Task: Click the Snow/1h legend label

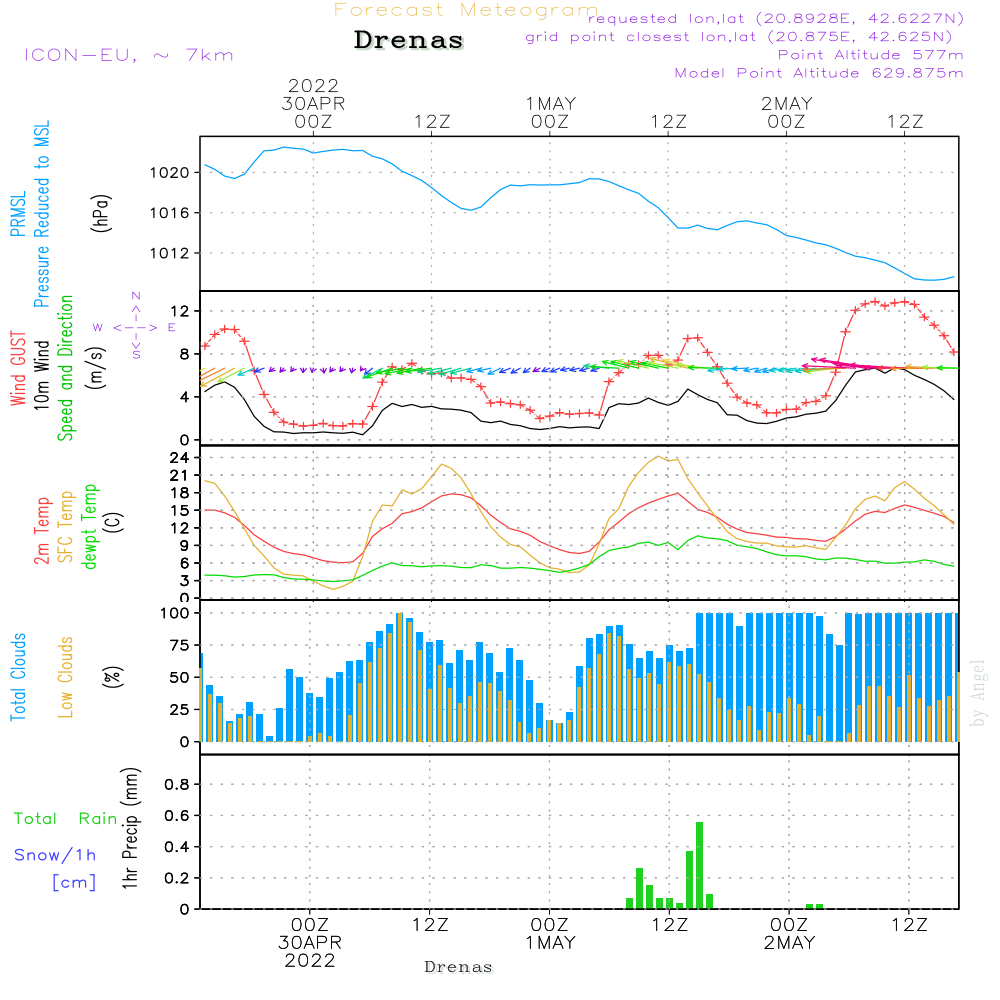Action: point(56,855)
